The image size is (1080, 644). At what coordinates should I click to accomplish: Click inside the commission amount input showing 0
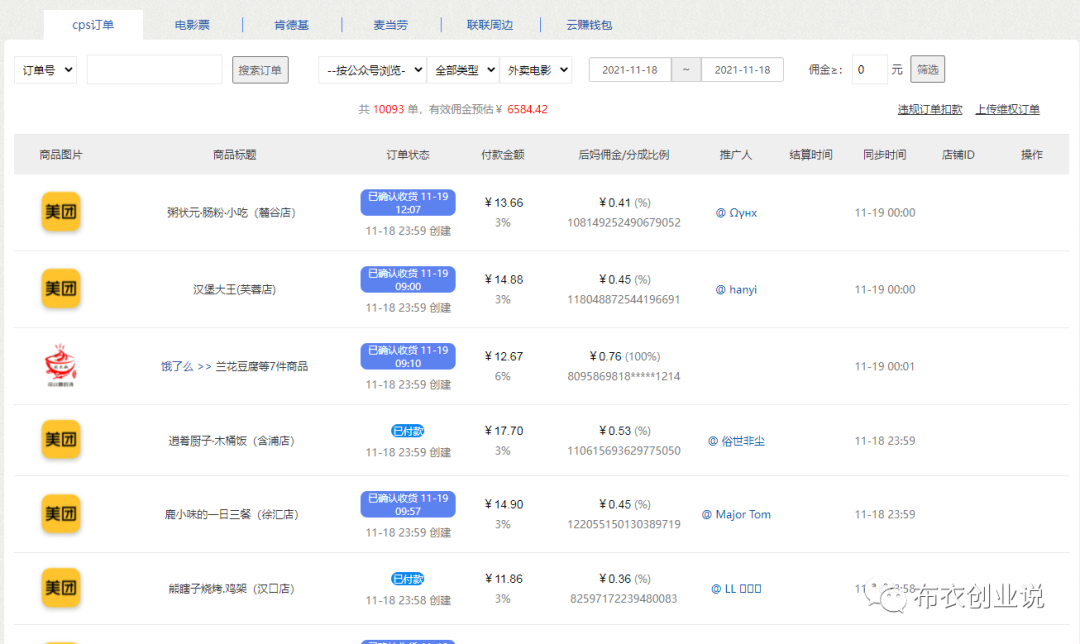coord(869,69)
